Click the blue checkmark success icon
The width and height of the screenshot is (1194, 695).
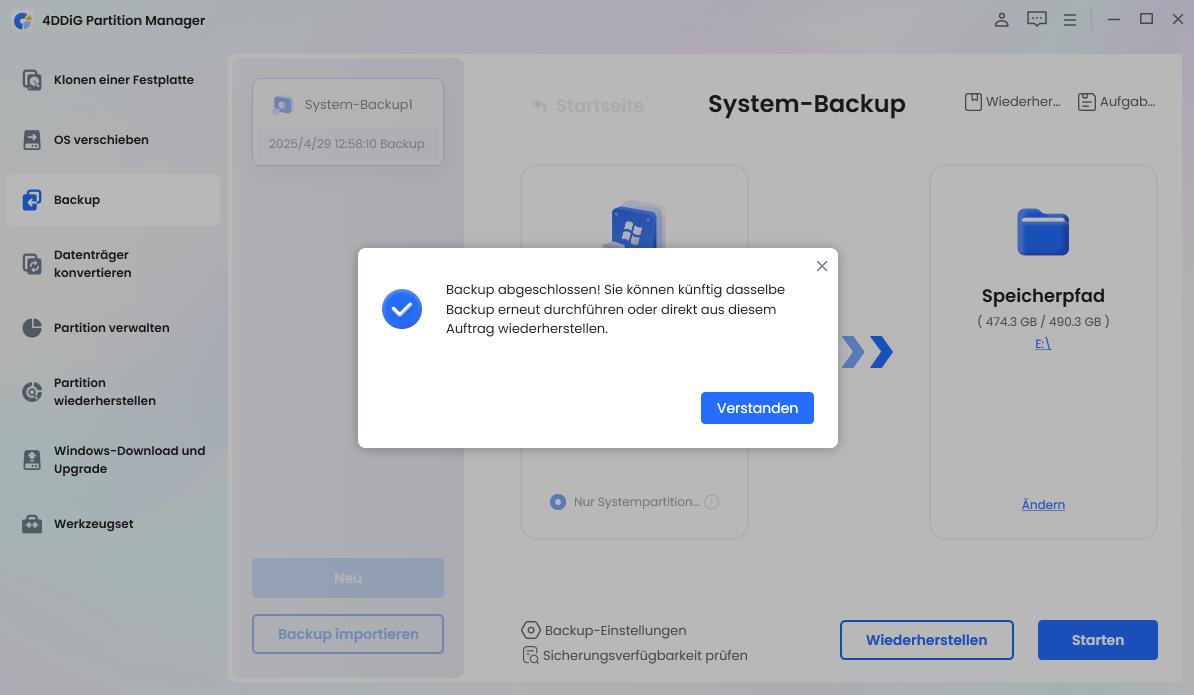(x=402, y=309)
